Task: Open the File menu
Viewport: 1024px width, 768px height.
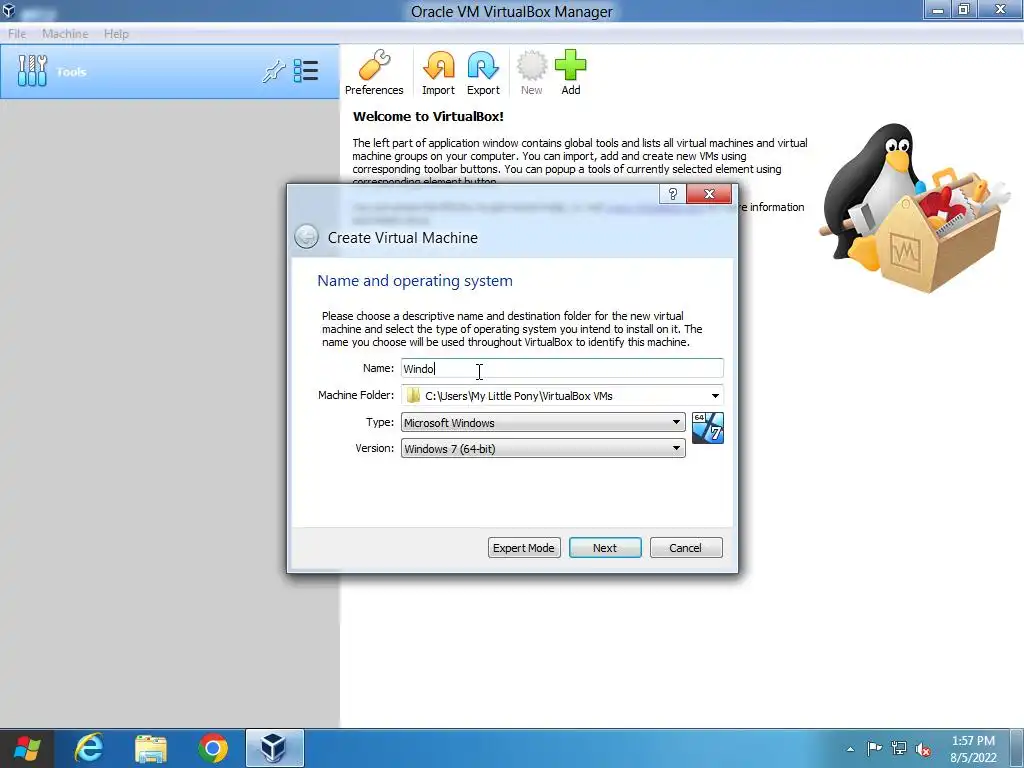Action: (17, 33)
